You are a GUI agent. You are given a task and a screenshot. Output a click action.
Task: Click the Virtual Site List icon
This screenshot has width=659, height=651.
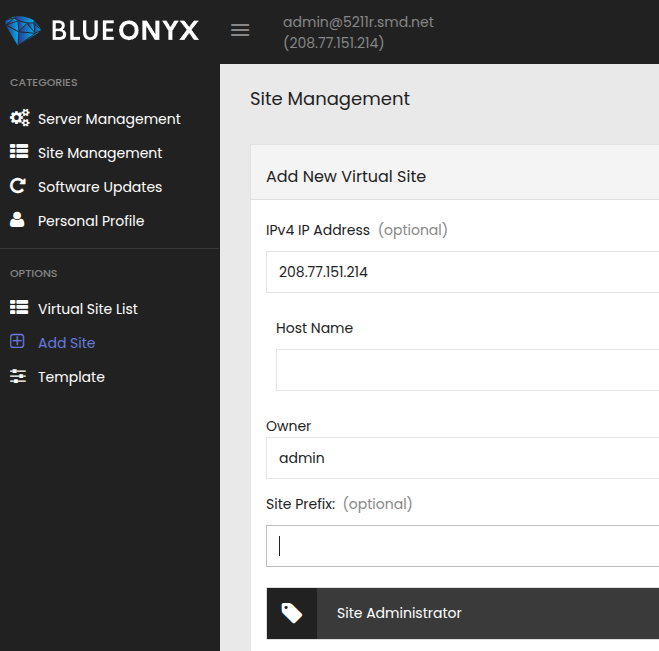(19, 308)
